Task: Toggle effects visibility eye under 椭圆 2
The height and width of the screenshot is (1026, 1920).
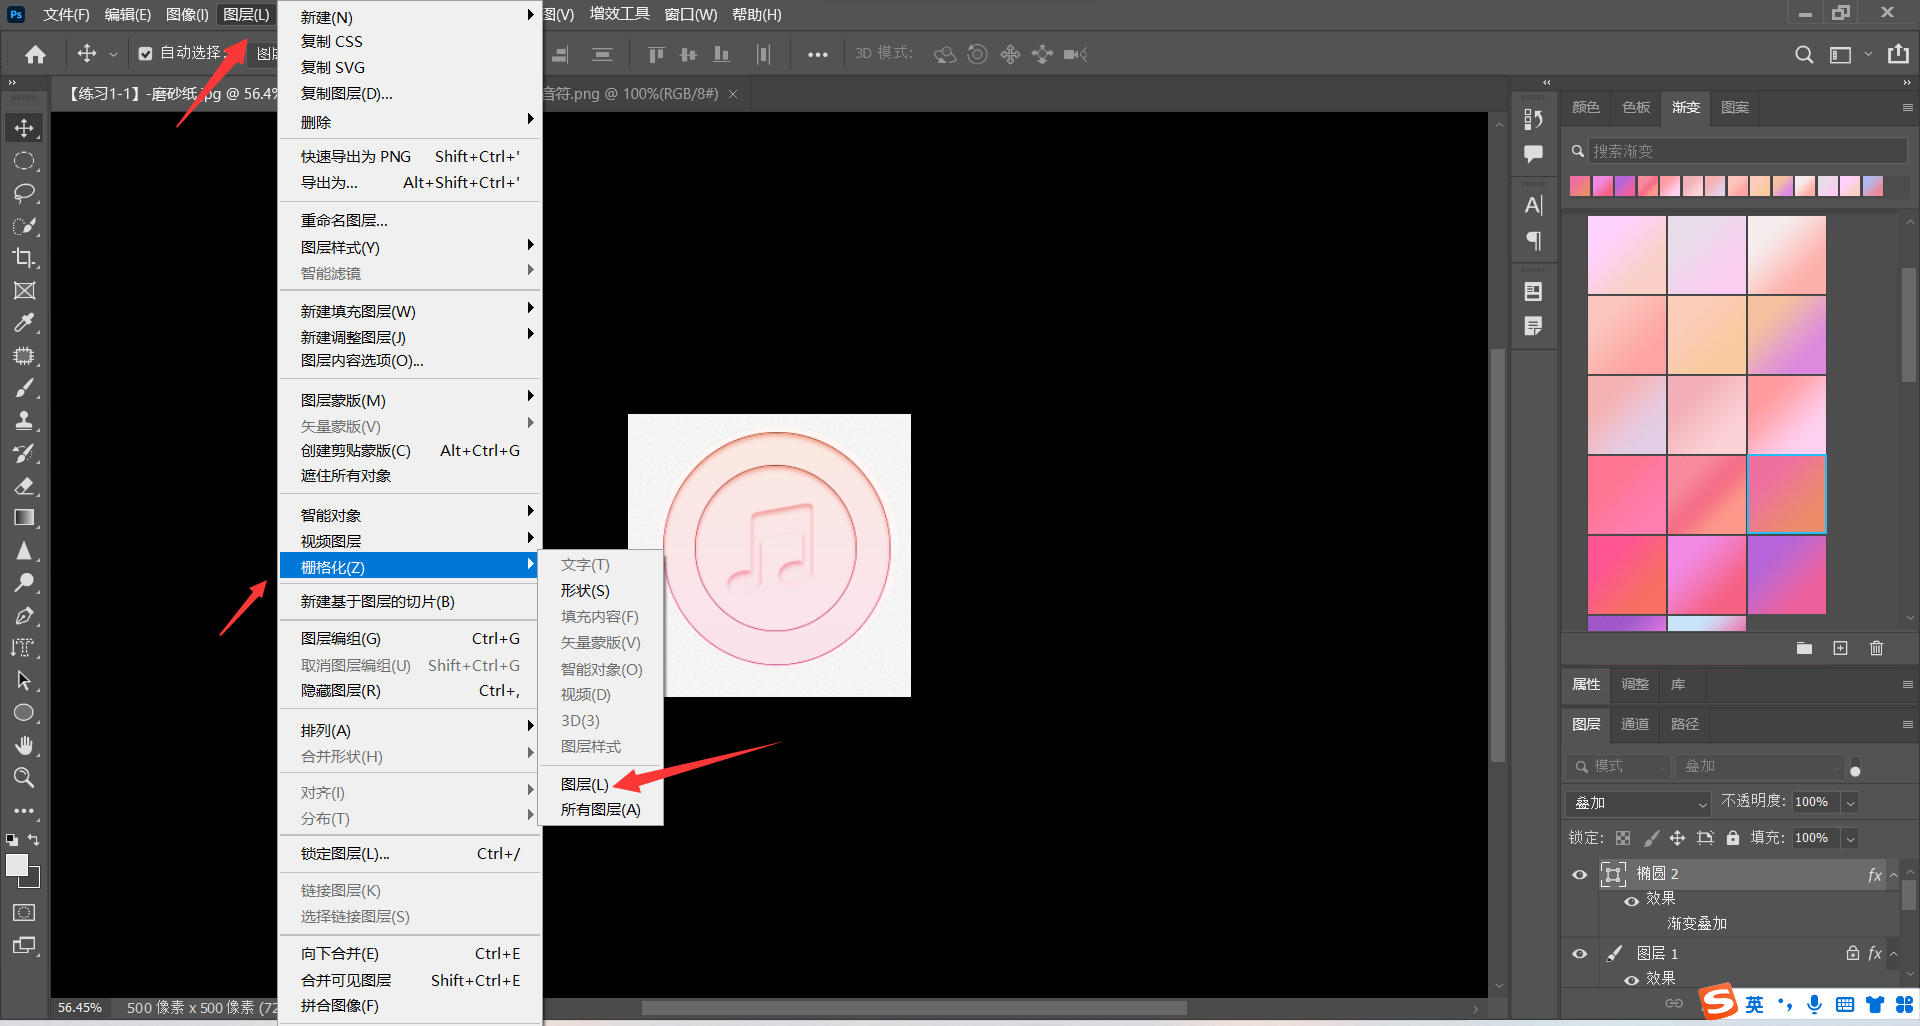Action: (x=1631, y=900)
